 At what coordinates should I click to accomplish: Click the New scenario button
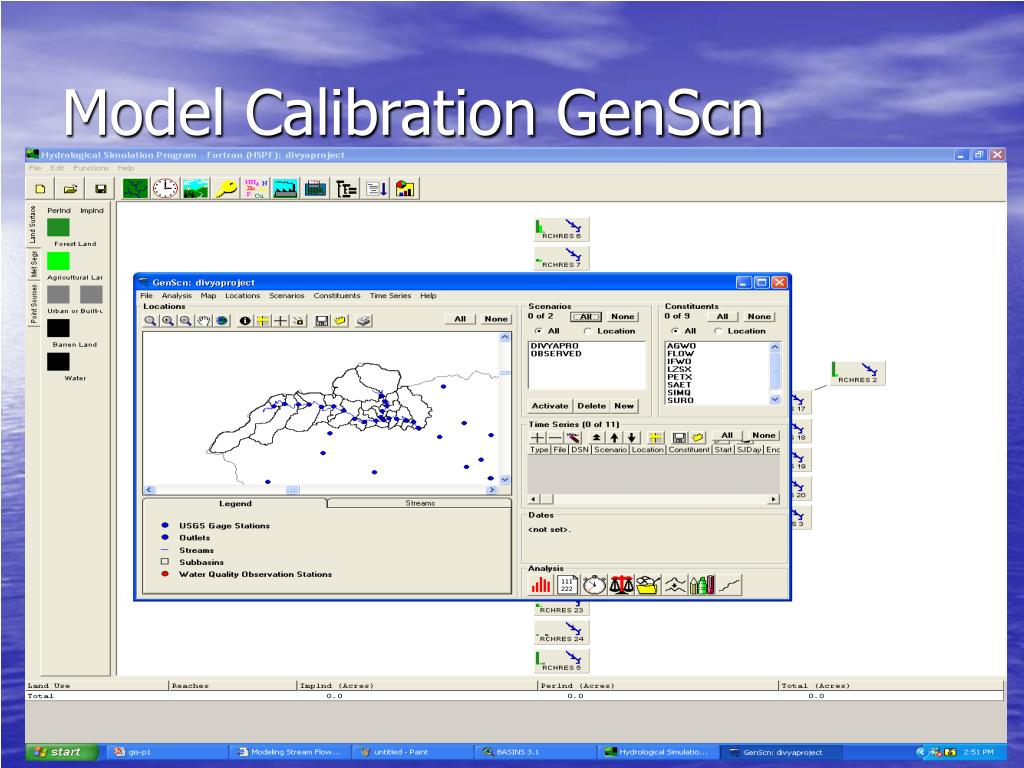[x=624, y=406]
